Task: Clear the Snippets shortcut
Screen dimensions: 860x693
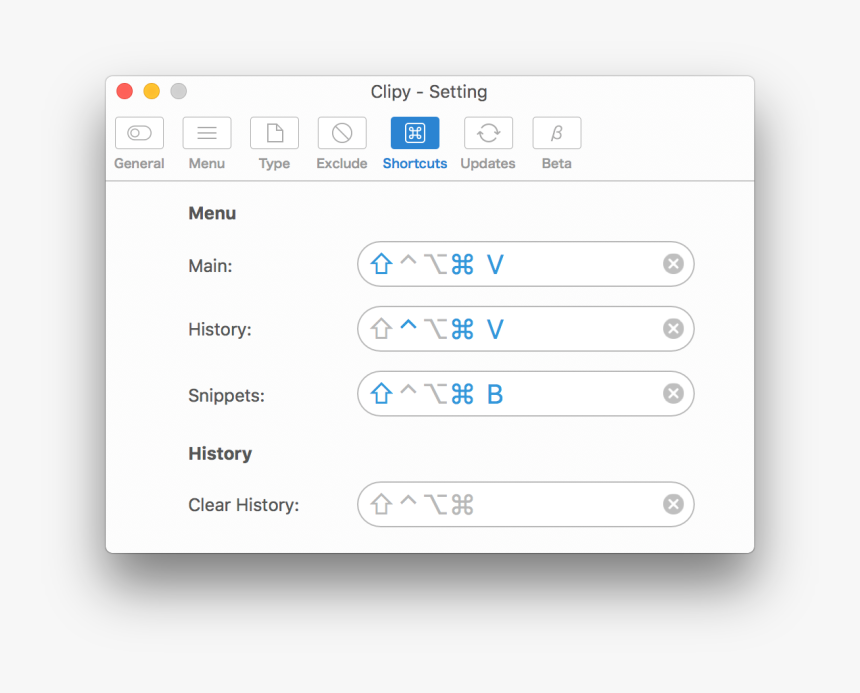Action: point(673,393)
